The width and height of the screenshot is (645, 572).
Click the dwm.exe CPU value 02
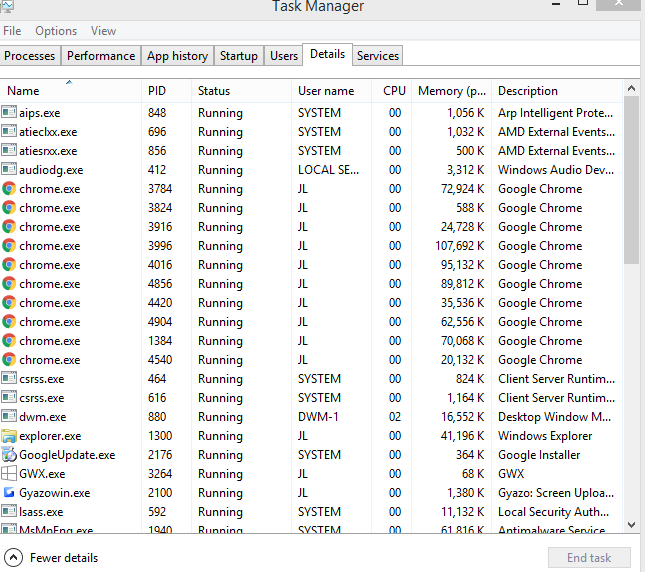395,417
